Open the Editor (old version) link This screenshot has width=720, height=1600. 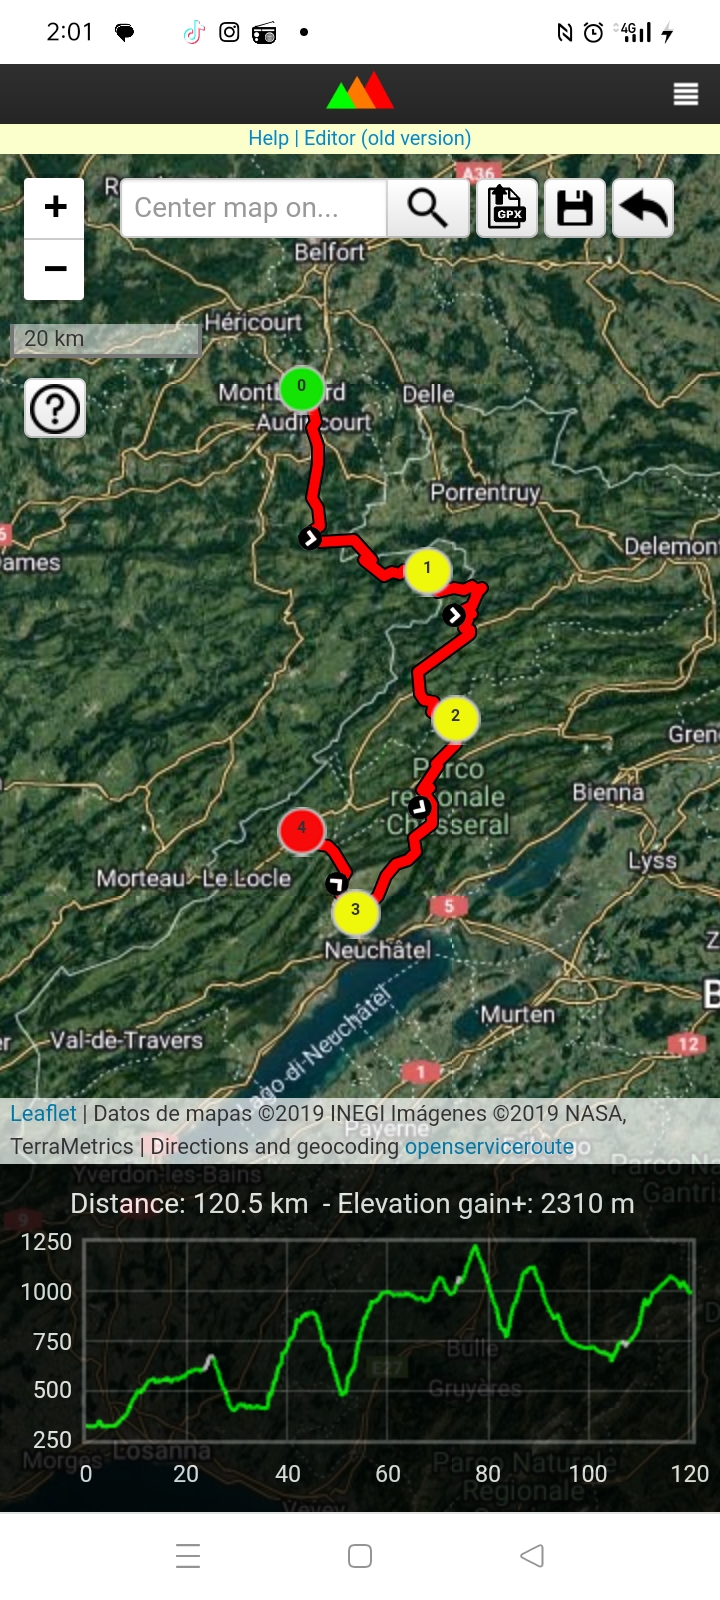click(x=387, y=138)
